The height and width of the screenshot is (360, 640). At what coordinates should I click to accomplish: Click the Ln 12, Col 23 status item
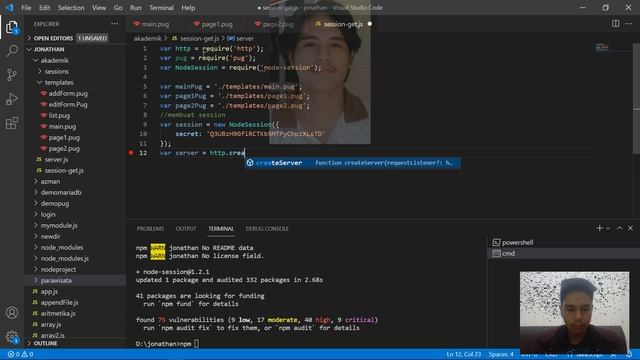click(463, 354)
